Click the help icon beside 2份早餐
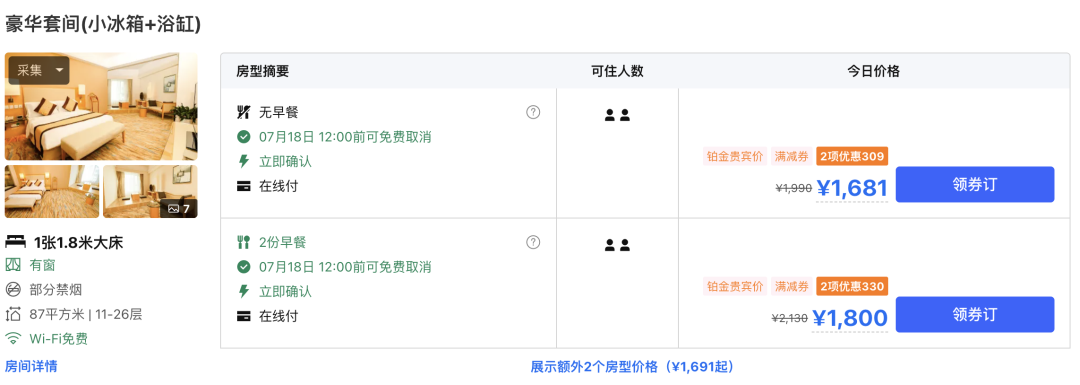 coord(532,242)
